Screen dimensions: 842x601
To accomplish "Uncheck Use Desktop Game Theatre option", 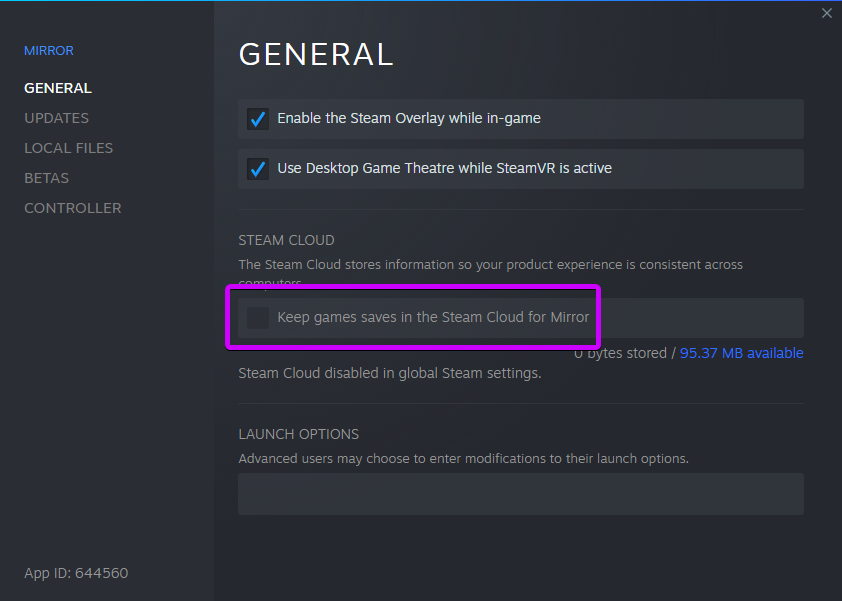I will 258,169.
